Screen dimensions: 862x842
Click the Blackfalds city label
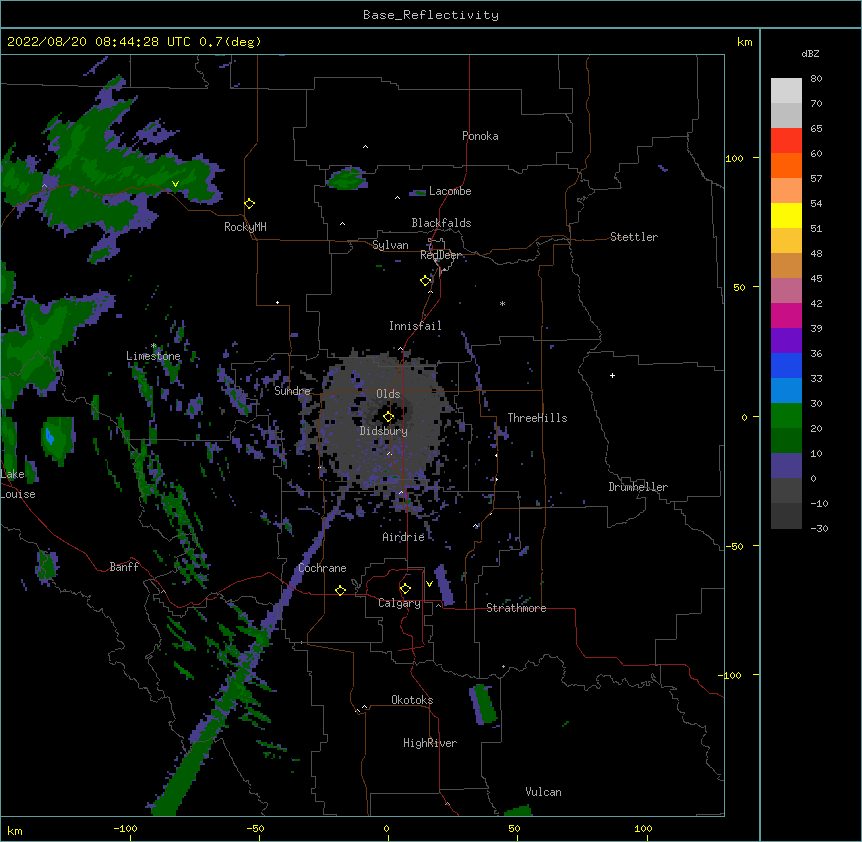pos(441,223)
